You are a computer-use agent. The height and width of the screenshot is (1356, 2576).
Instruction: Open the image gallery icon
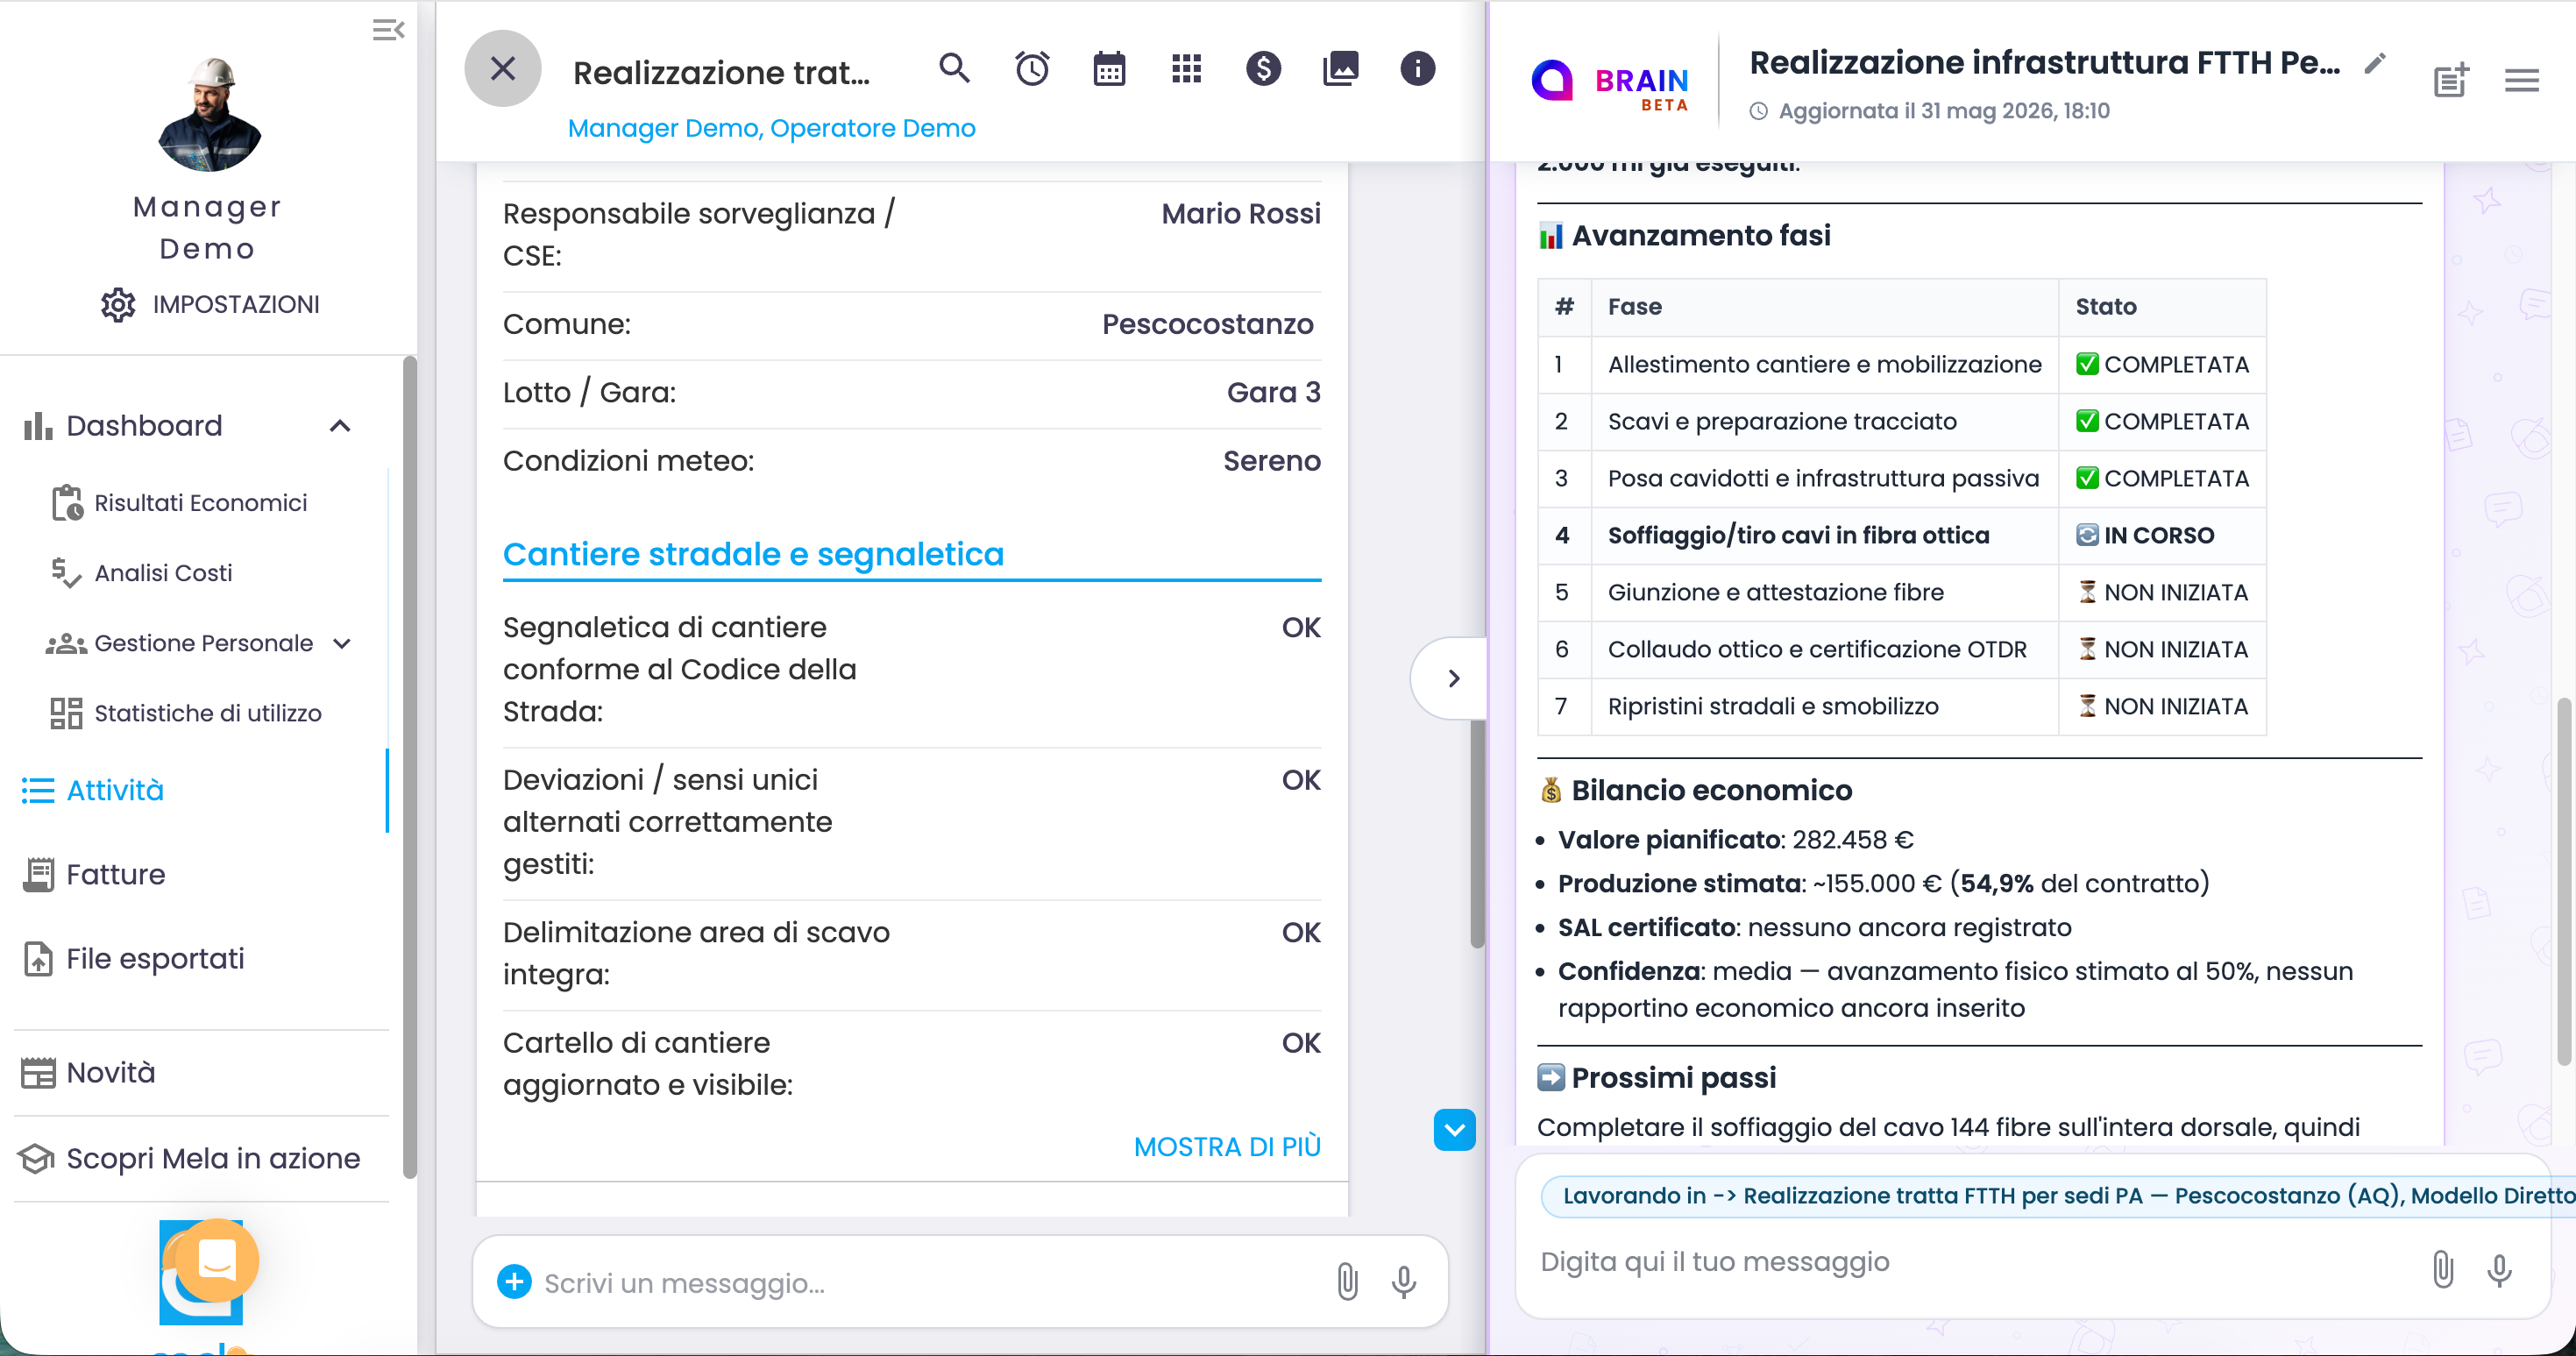pyautogui.click(x=1341, y=69)
